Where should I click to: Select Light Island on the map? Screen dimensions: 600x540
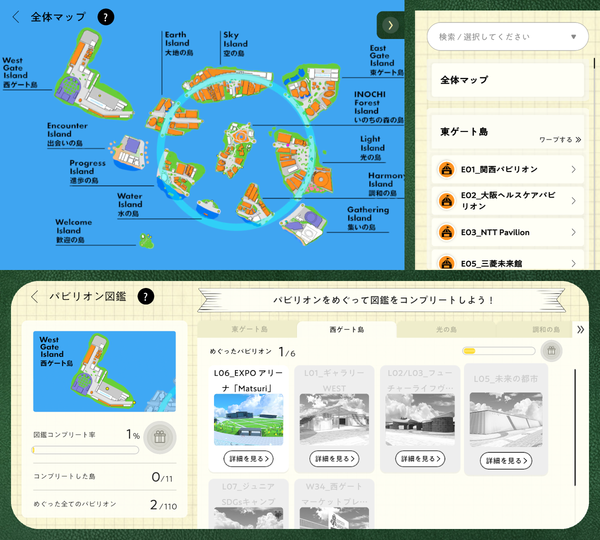[x=294, y=160]
